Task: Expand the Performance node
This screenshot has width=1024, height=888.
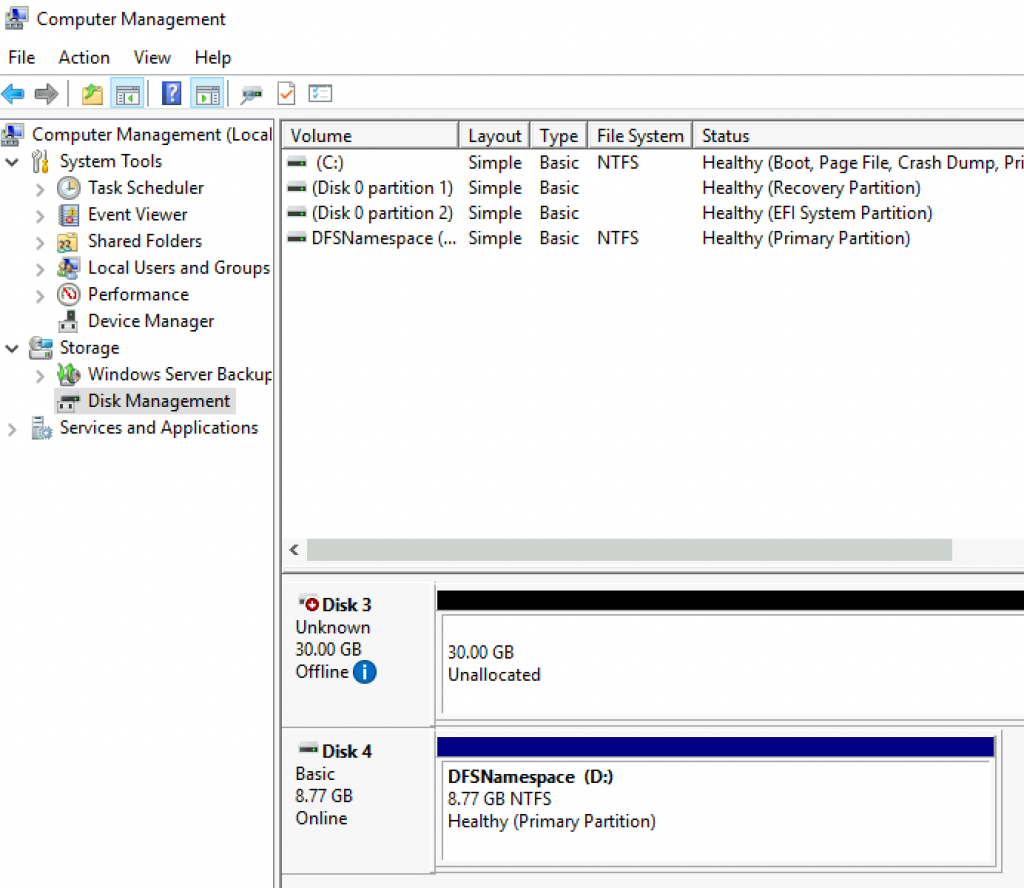Action: [40, 296]
